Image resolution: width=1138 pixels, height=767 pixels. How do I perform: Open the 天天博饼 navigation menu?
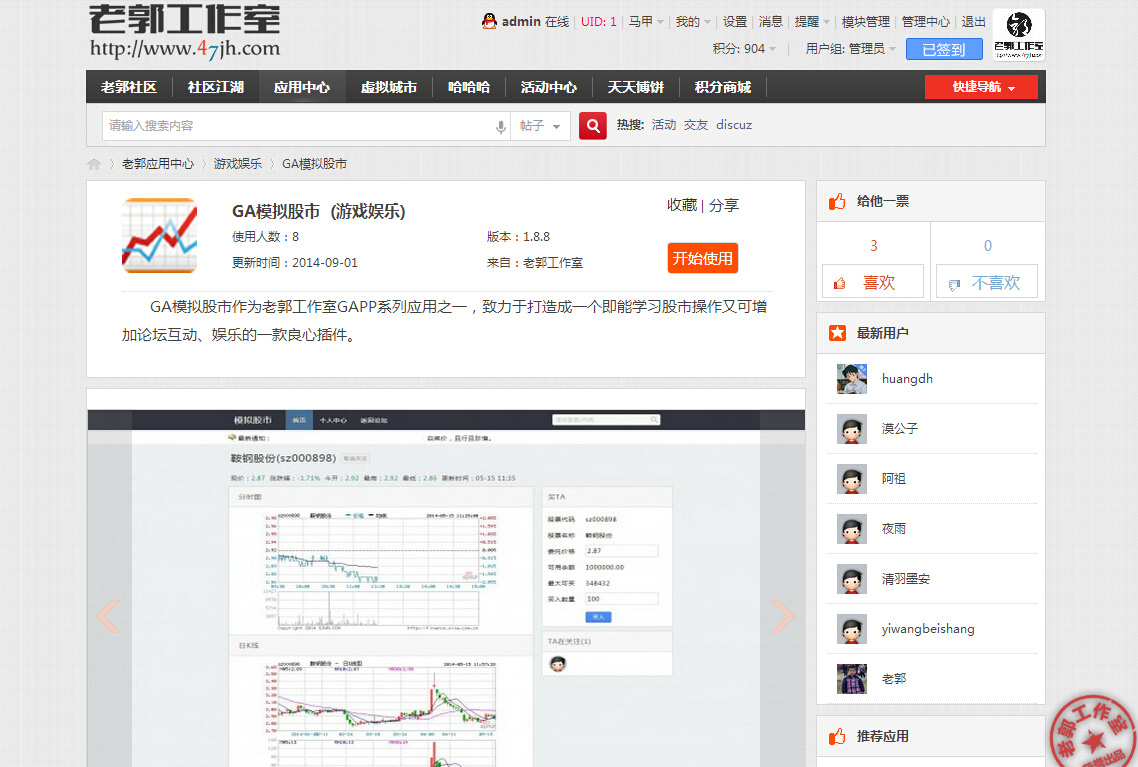636,87
